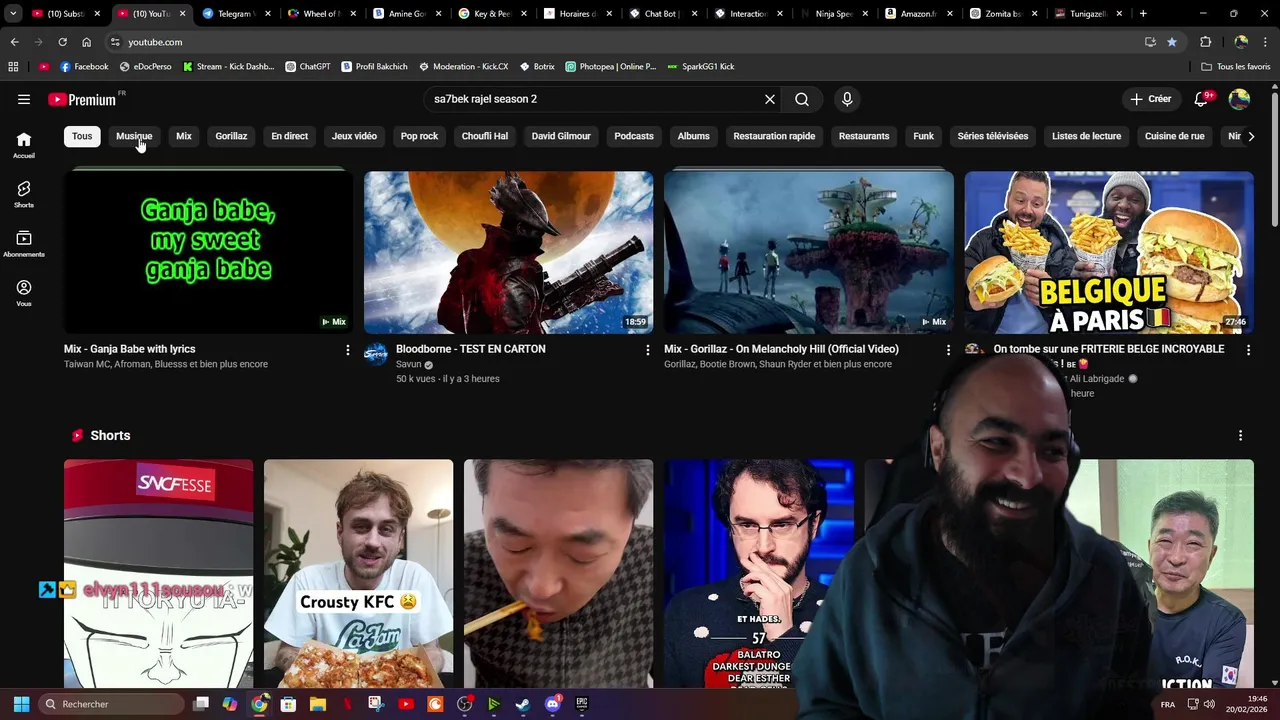Bookmark this page with the star
Viewport: 1280px width, 720px height.
pos(1171,42)
